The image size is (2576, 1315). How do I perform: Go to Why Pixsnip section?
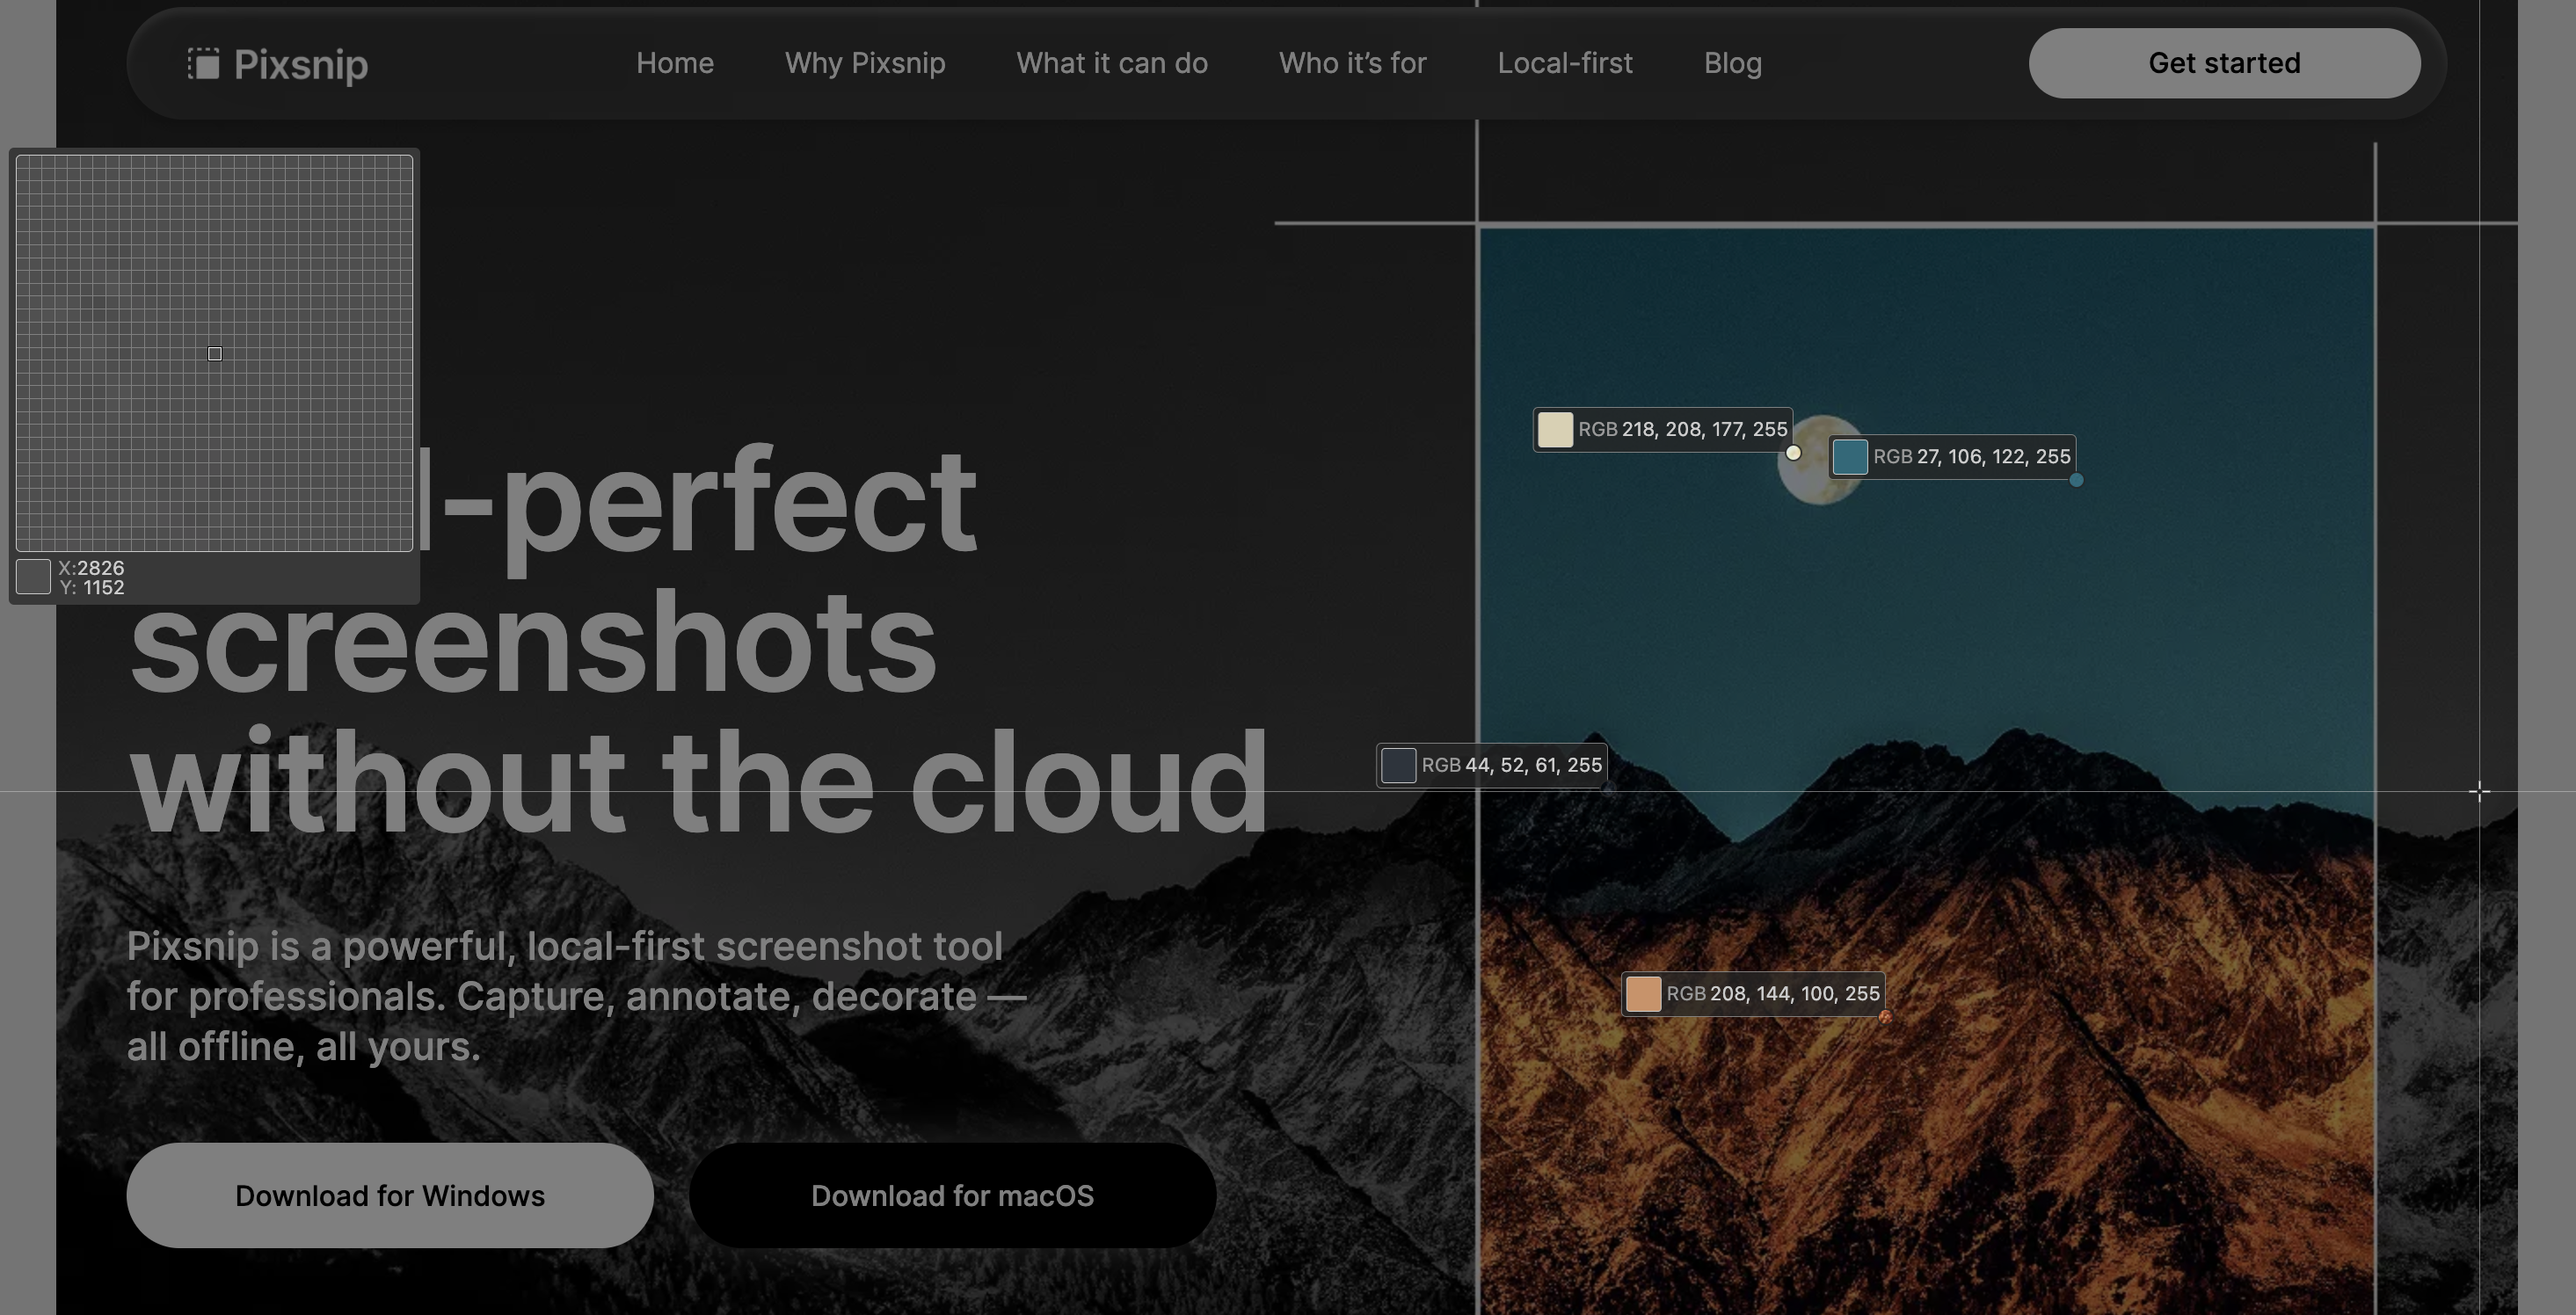pyautogui.click(x=865, y=63)
